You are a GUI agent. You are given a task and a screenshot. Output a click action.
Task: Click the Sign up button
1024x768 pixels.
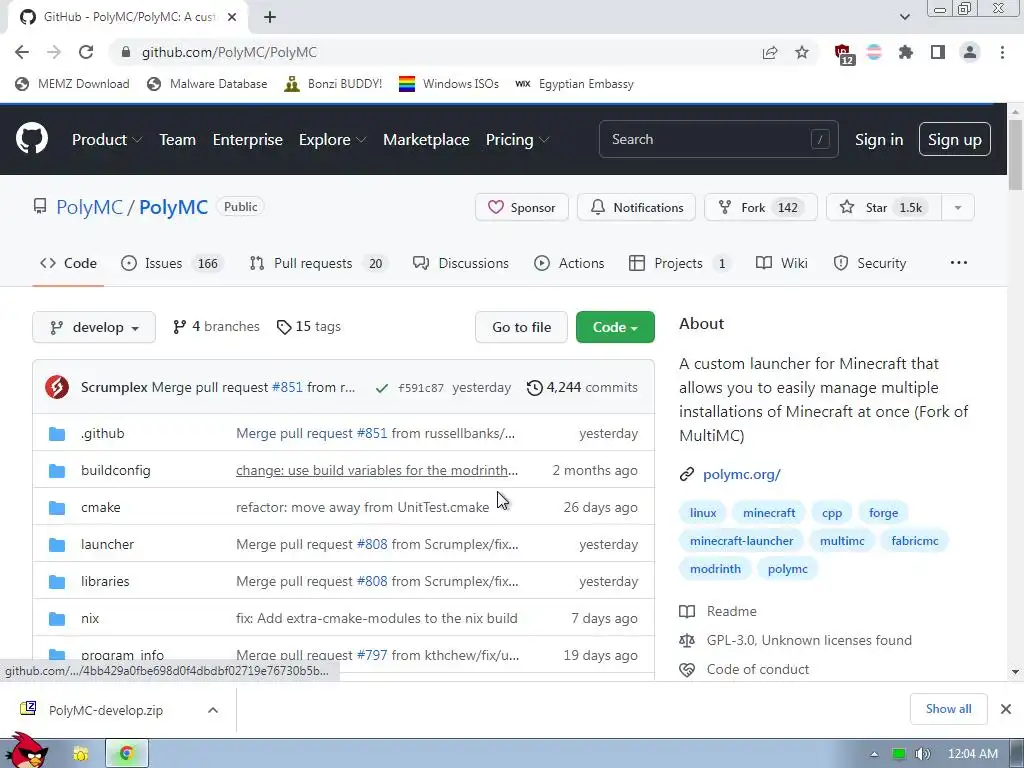tap(954, 139)
